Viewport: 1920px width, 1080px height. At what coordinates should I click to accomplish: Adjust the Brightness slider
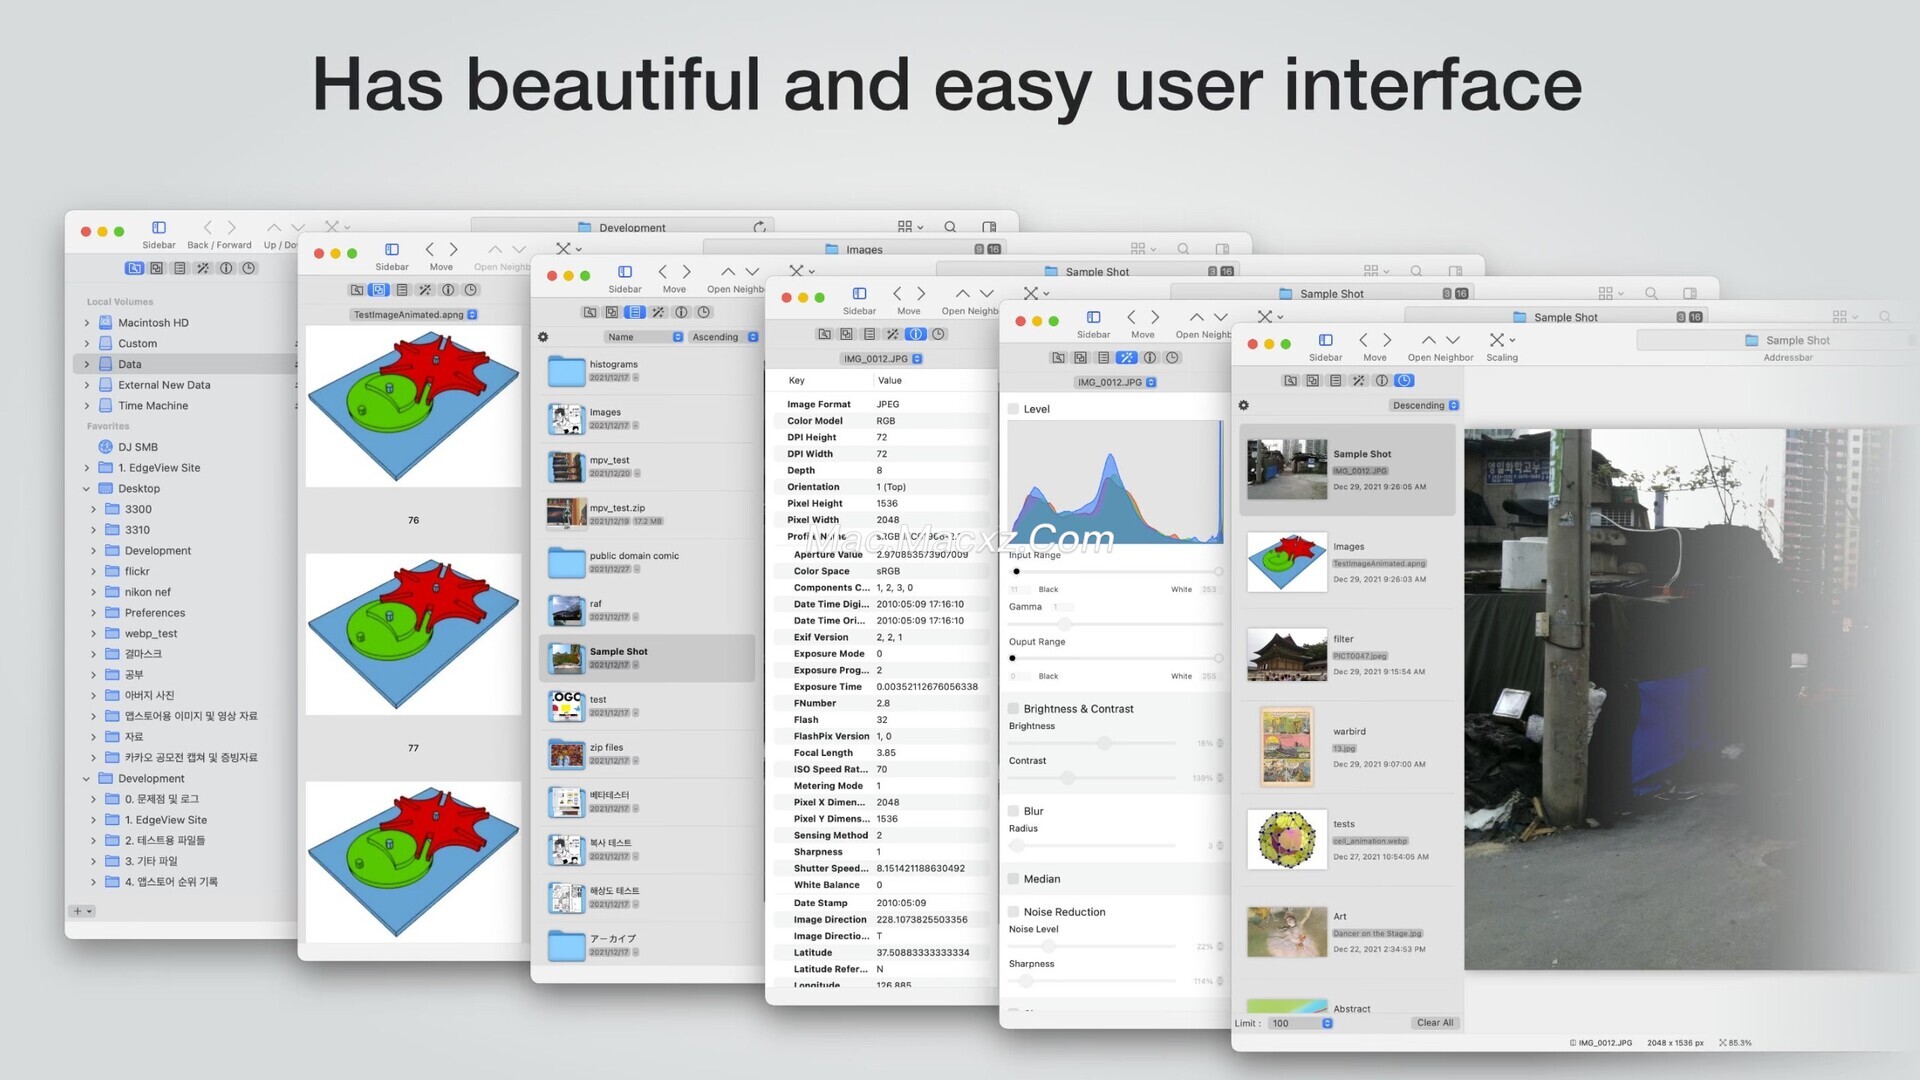point(1104,743)
